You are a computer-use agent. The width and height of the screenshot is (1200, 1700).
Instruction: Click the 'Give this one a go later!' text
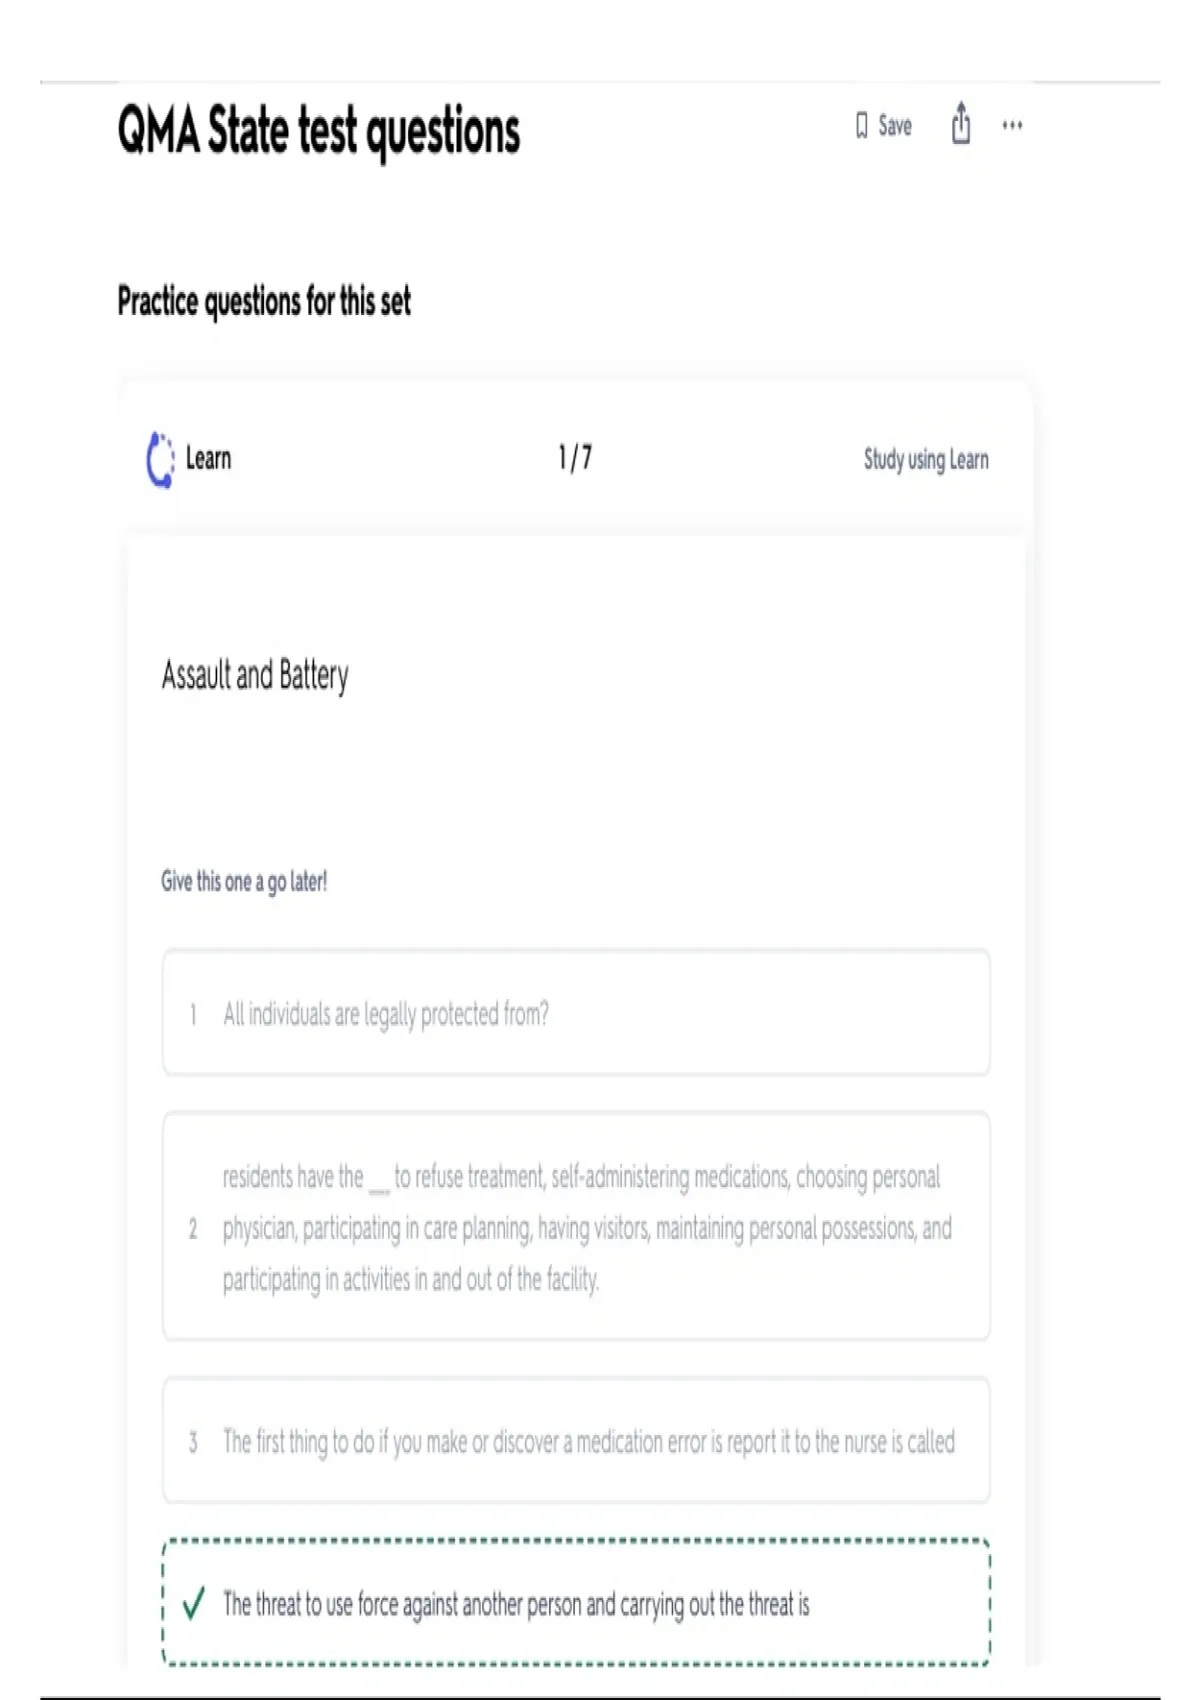[244, 881]
